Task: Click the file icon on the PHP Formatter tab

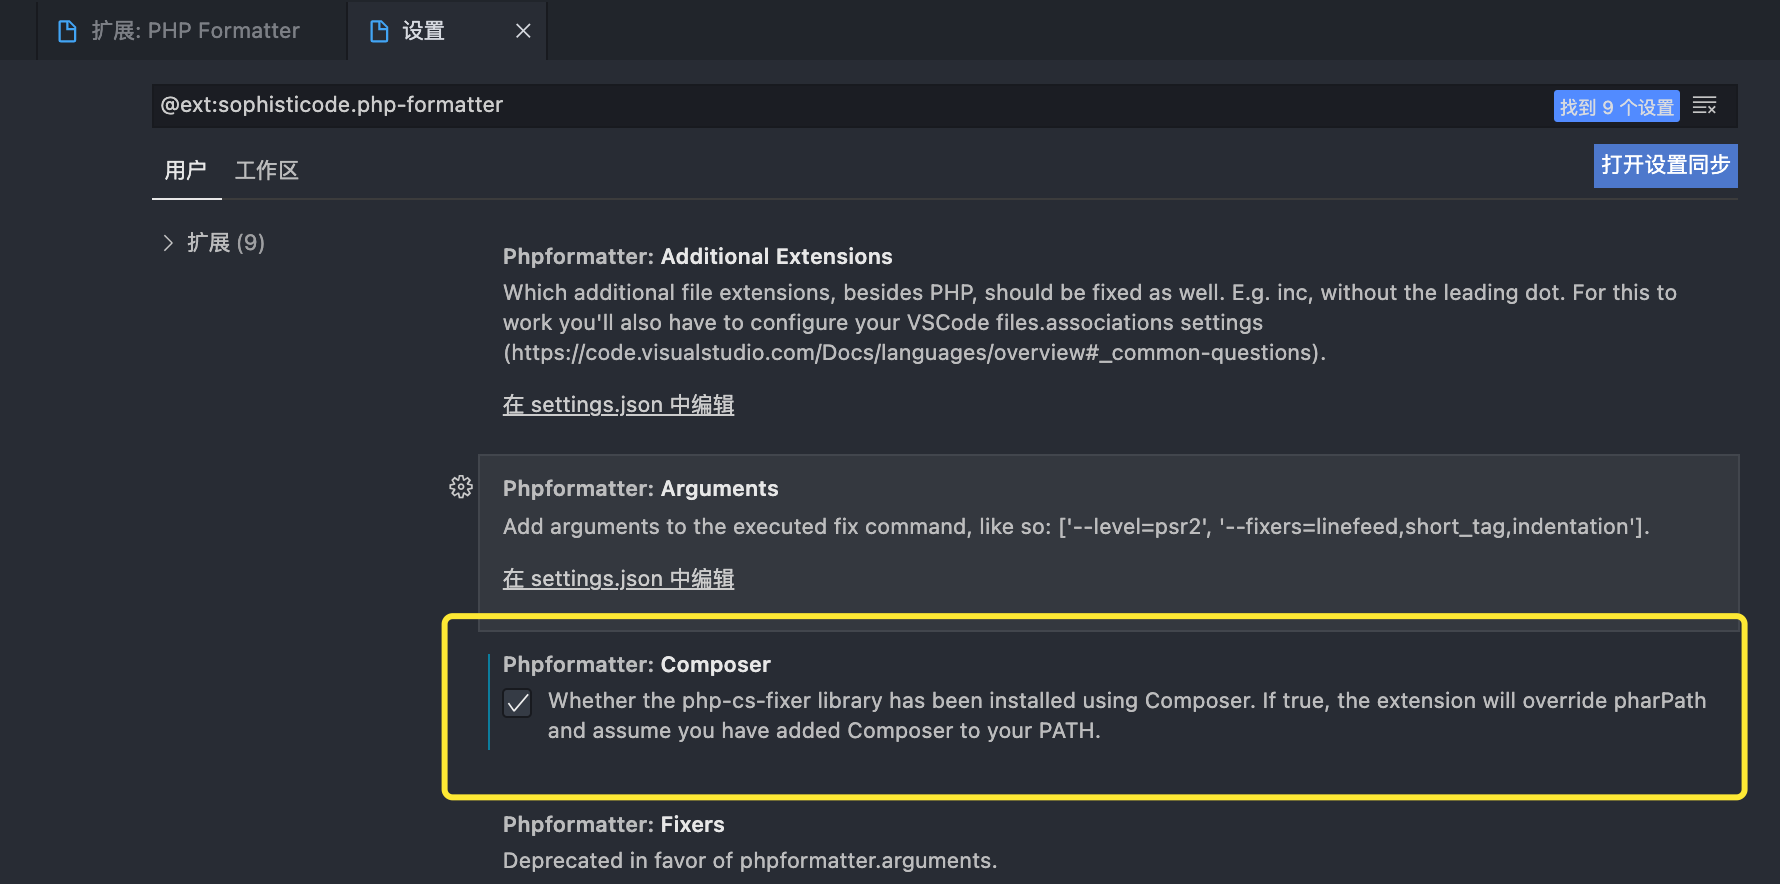Action: pos(67,31)
